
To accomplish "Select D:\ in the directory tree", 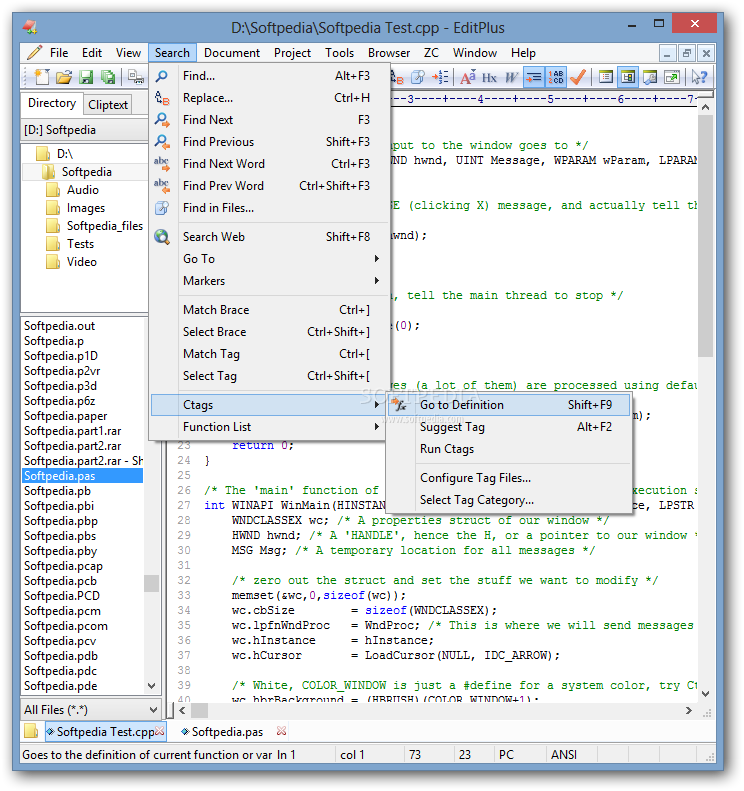I will click(65, 153).
